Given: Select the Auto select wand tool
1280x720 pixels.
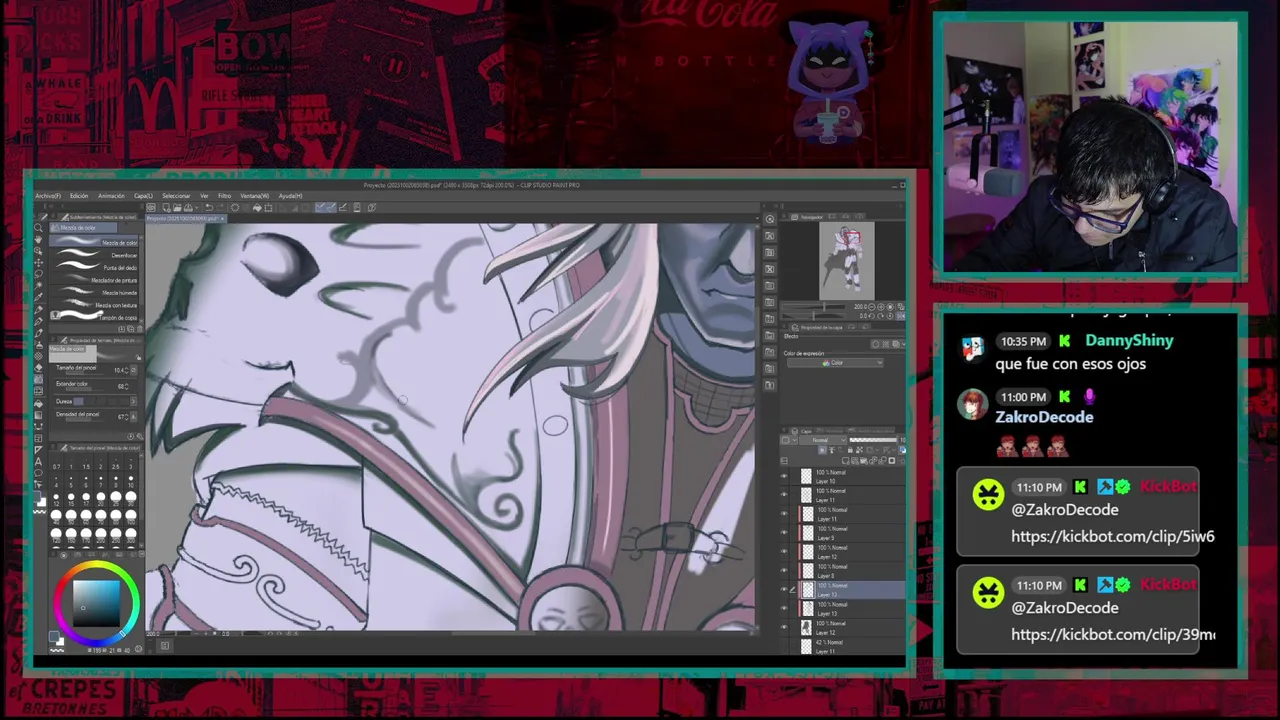Looking at the screenshot, I should pyautogui.click(x=38, y=285).
